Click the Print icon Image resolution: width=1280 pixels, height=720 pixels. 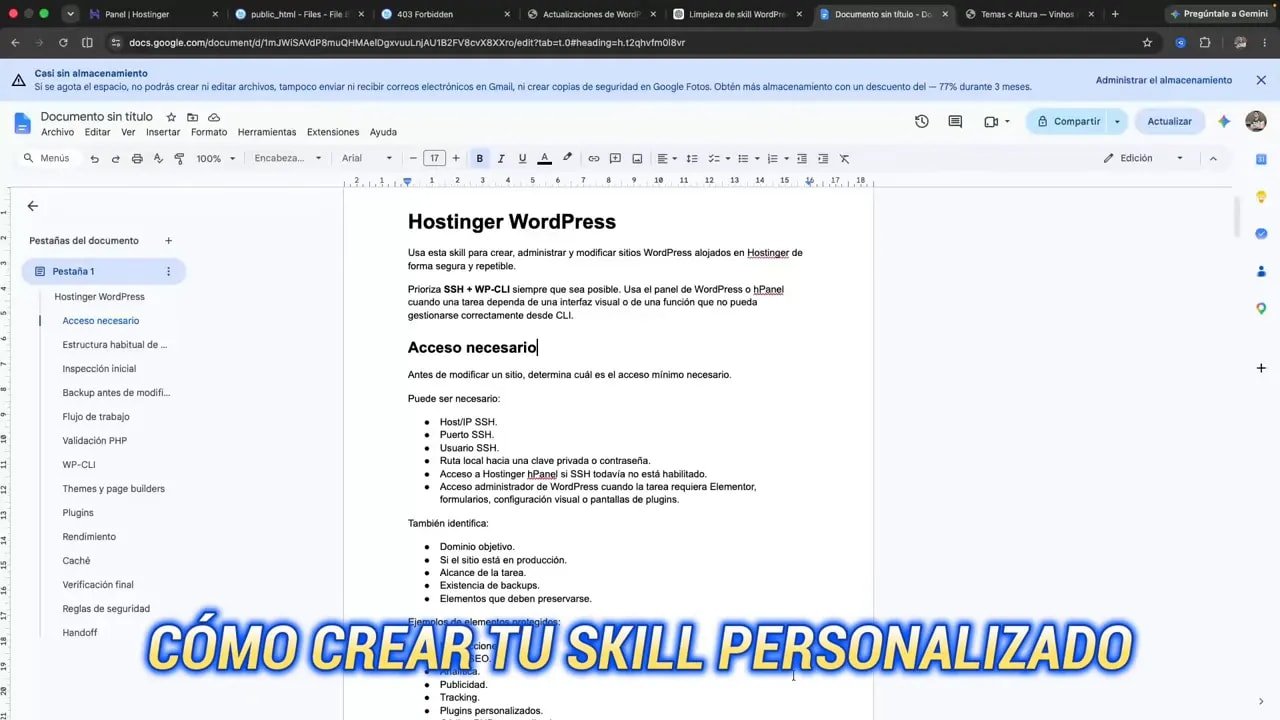point(137,158)
